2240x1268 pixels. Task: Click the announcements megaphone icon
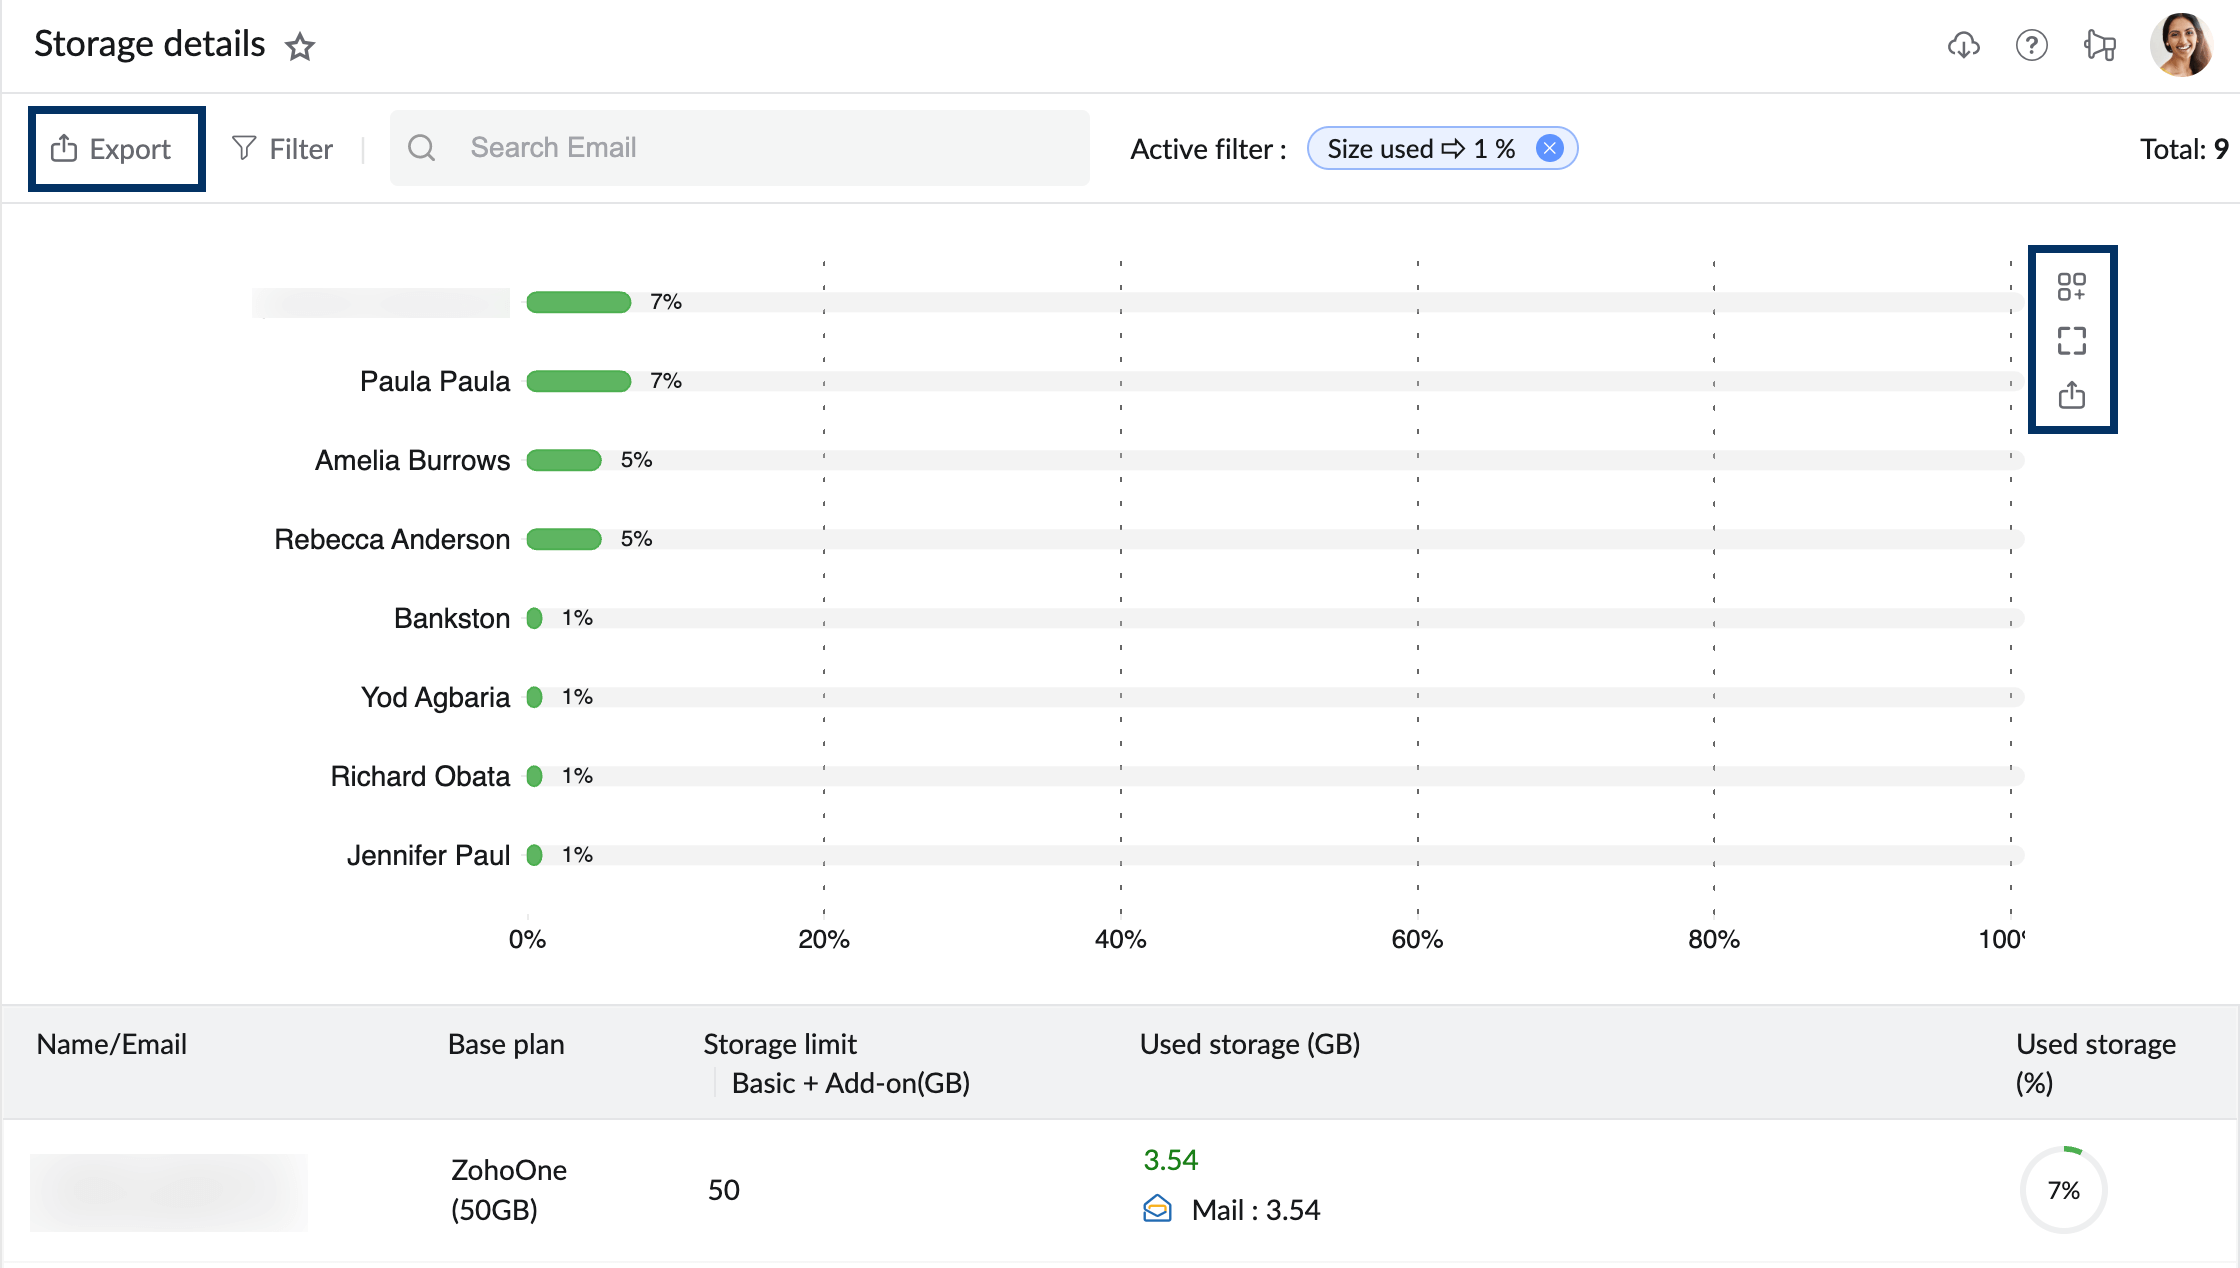(x=2099, y=45)
